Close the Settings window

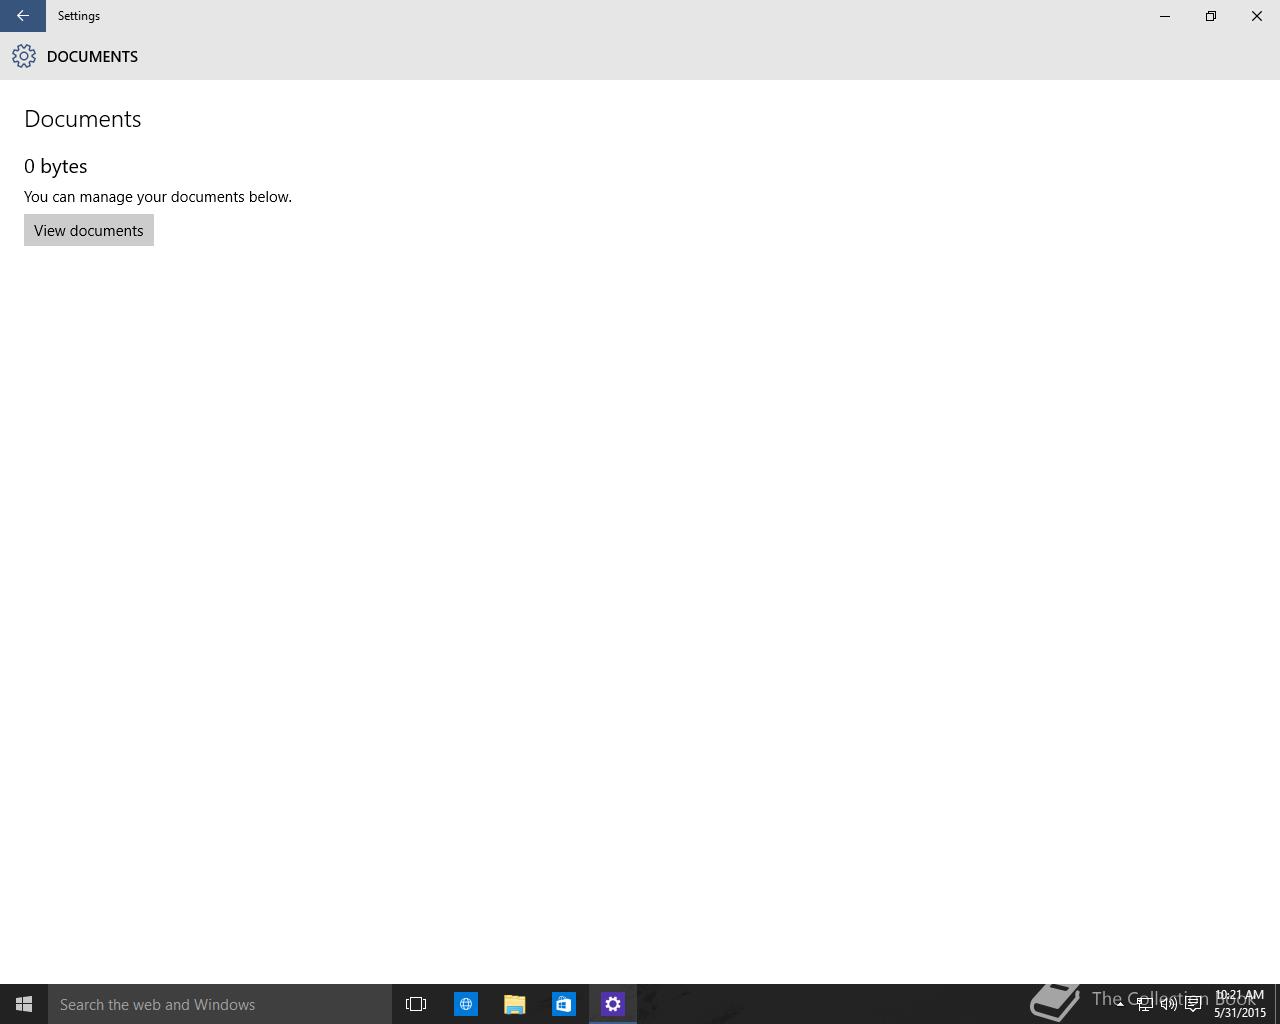click(1257, 16)
